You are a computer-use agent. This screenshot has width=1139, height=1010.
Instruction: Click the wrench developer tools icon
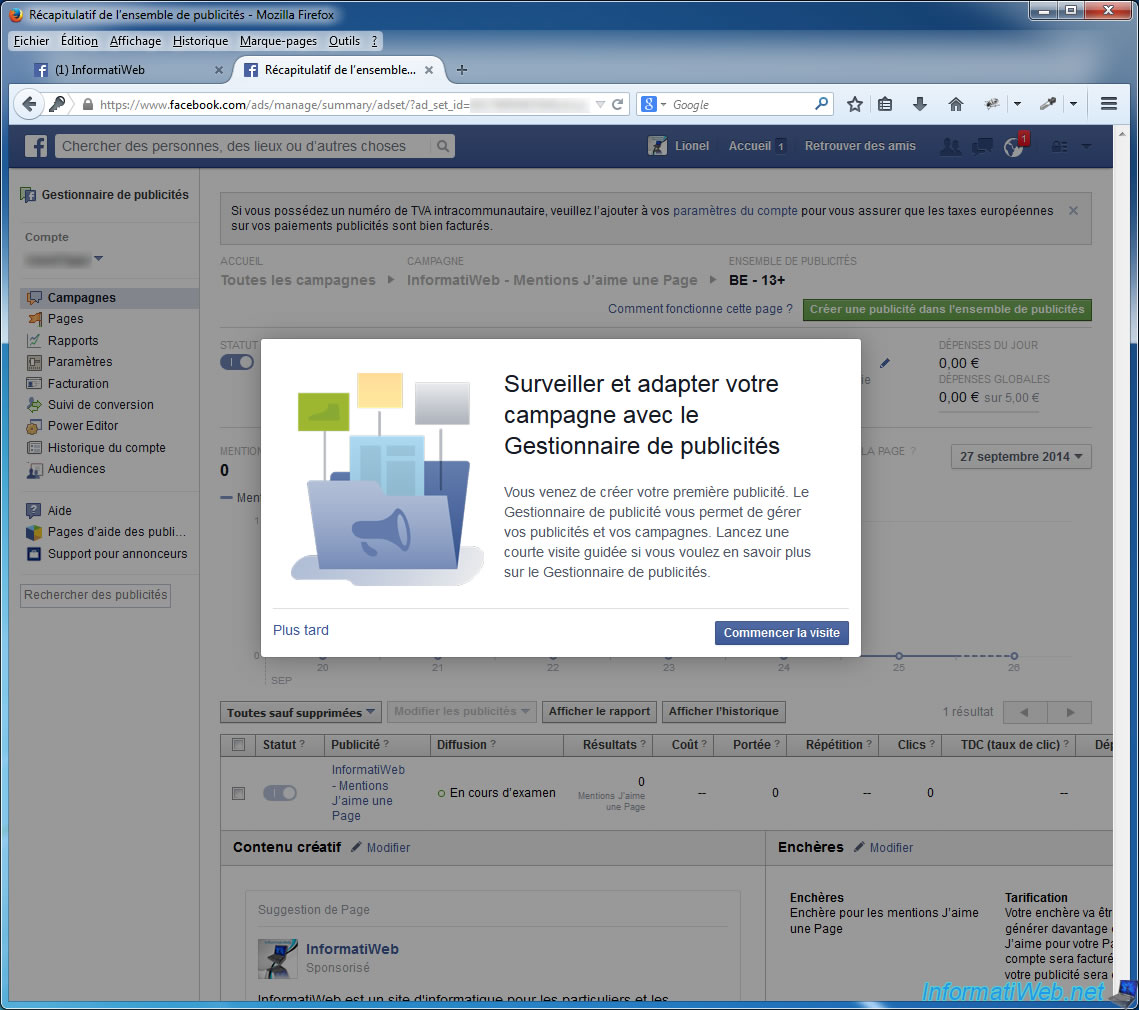[1047, 104]
